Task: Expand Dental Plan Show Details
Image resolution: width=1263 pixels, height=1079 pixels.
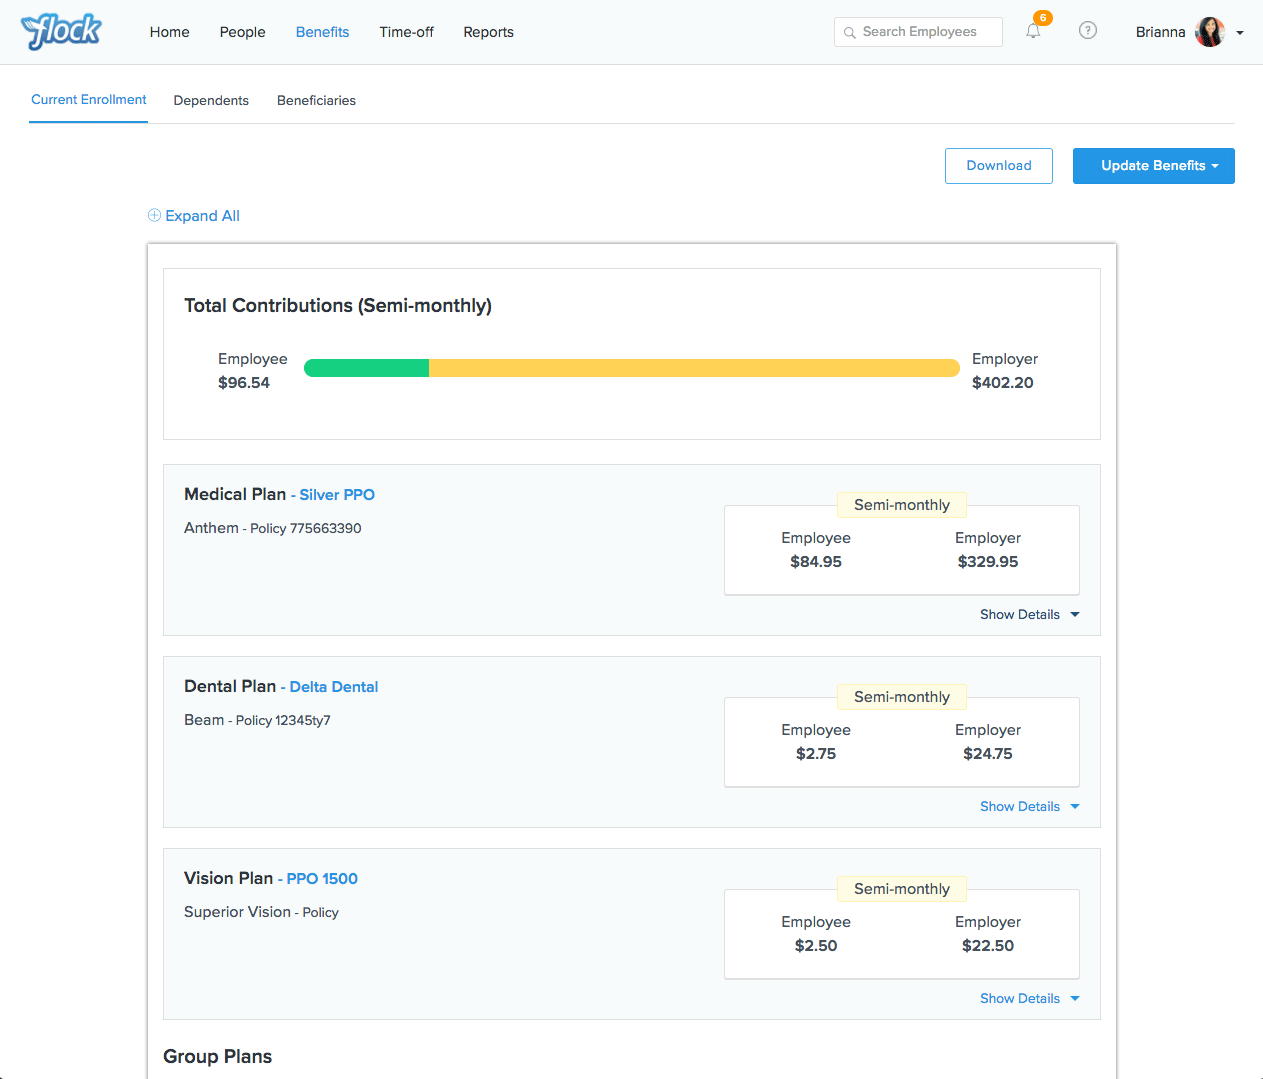Action: tap(1030, 806)
